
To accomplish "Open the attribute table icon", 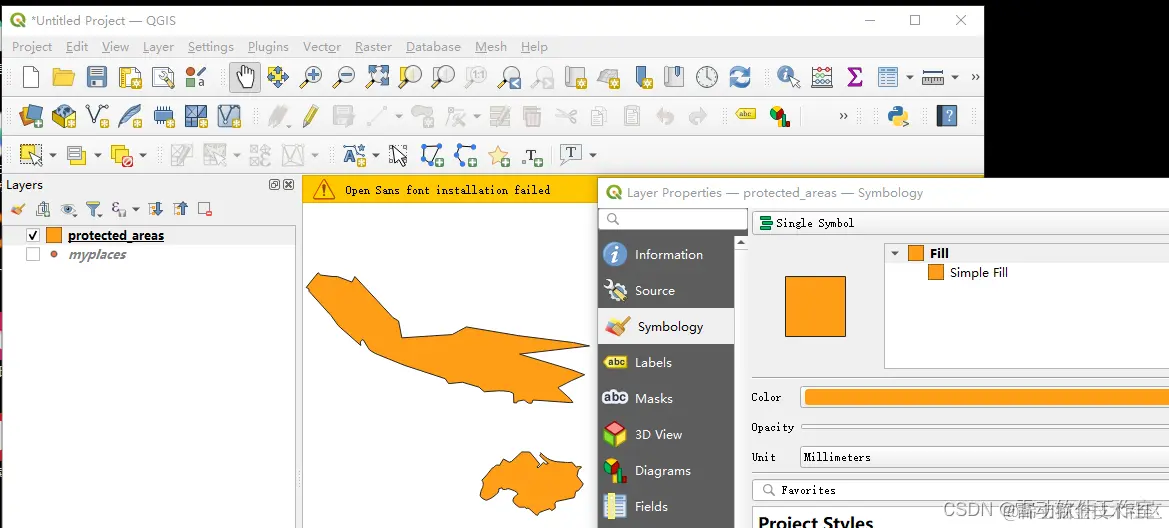I will [887, 77].
